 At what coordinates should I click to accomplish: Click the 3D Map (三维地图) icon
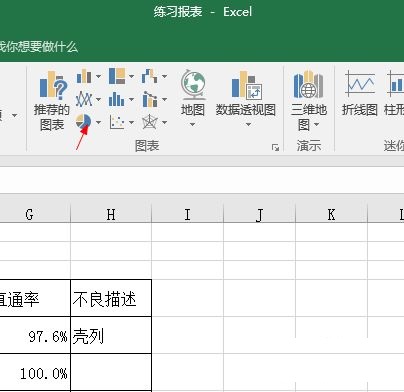click(308, 85)
